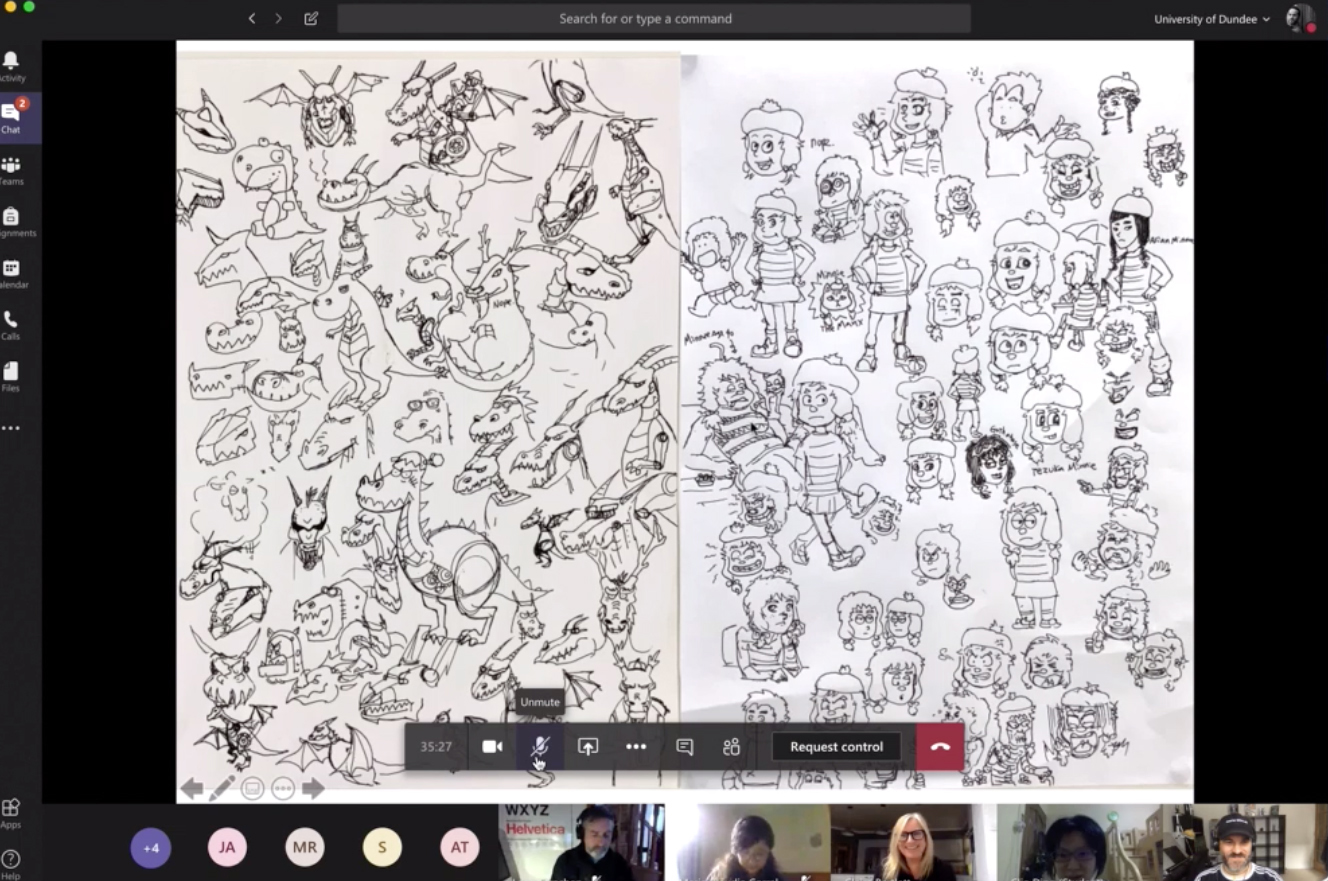Show the meeting participants list

731,746
